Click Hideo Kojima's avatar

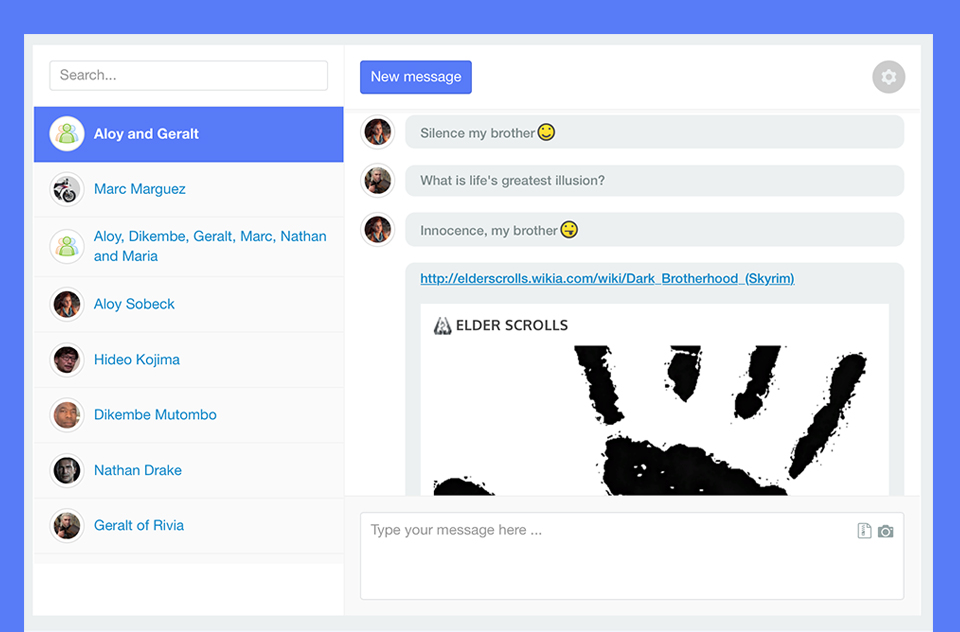pyautogui.click(x=67, y=359)
